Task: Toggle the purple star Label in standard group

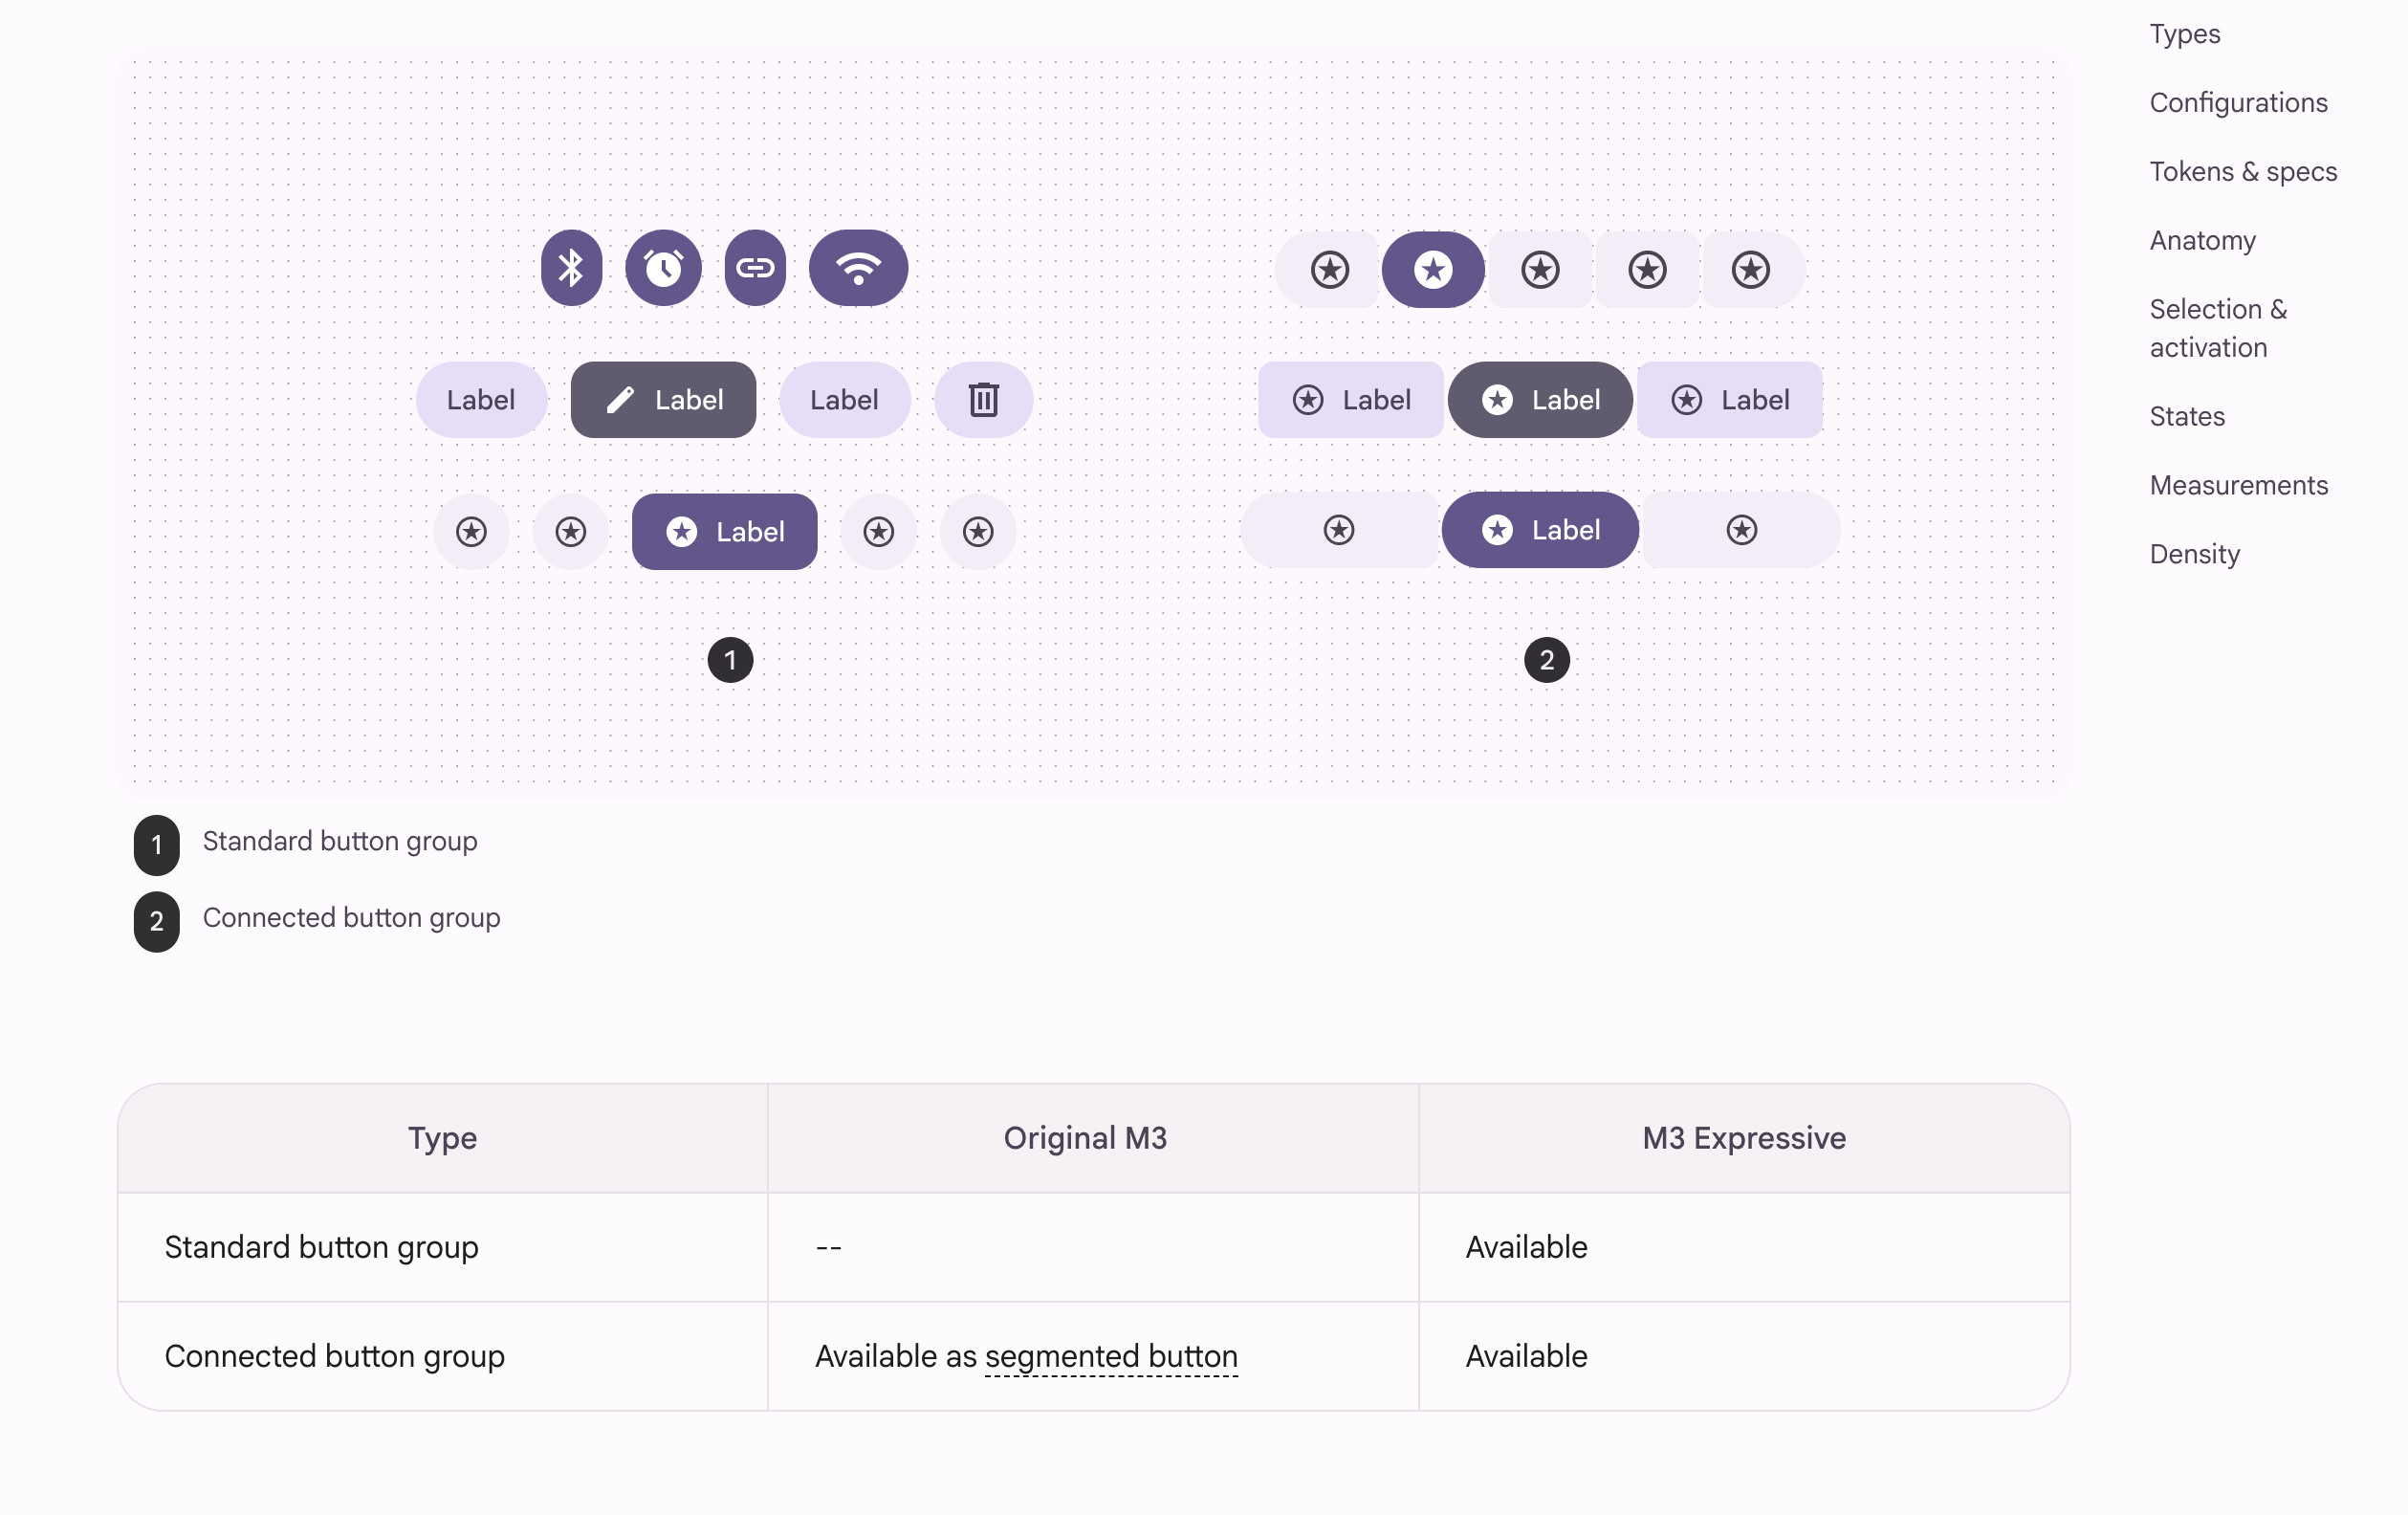Action: pos(724,532)
